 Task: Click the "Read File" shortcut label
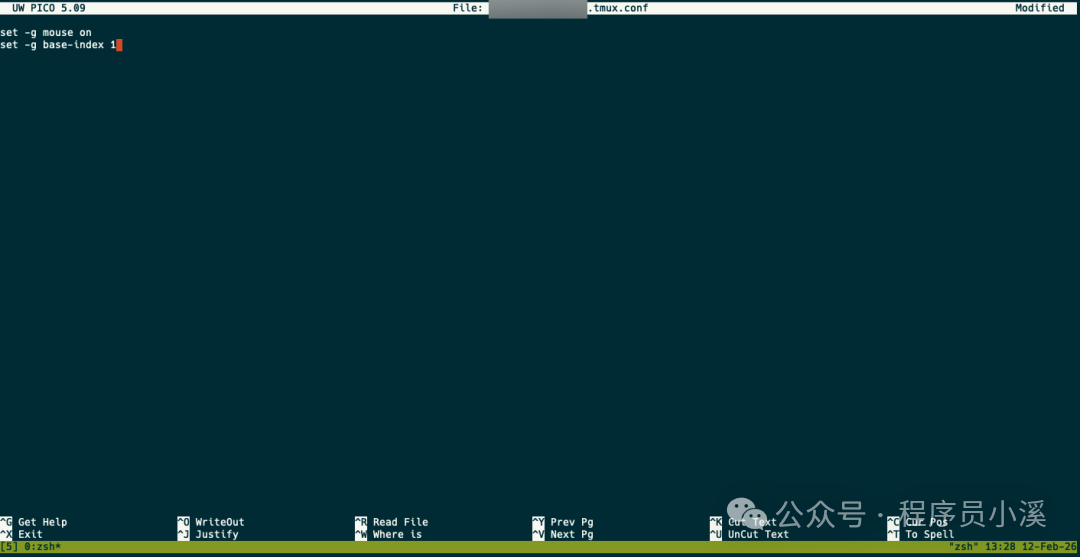400,522
